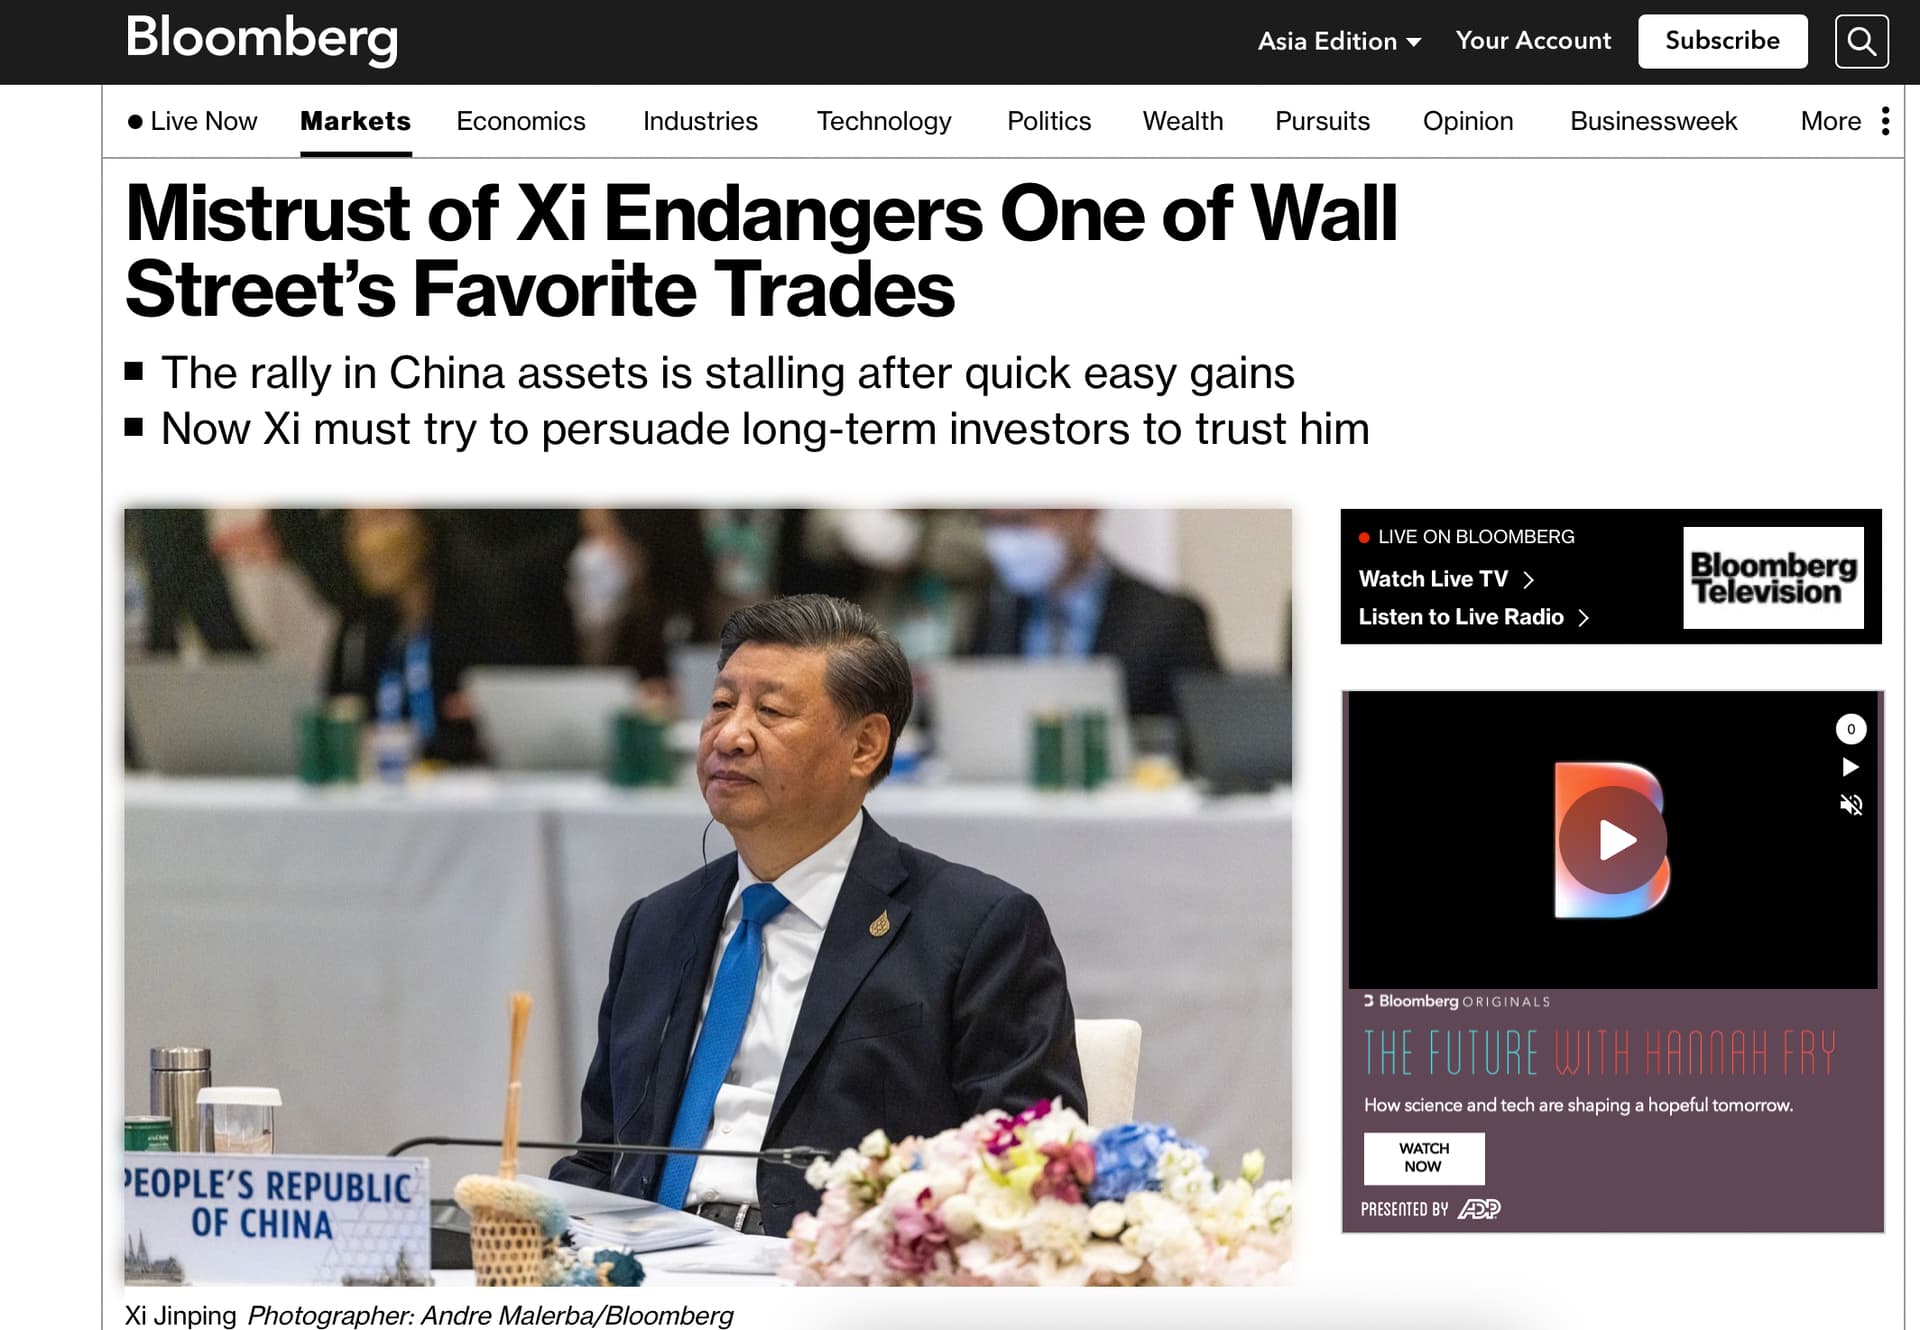The width and height of the screenshot is (1920, 1330).
Task: Toggle the Live Now indicator
Action: pyautogui.click(x=193, y=121)
